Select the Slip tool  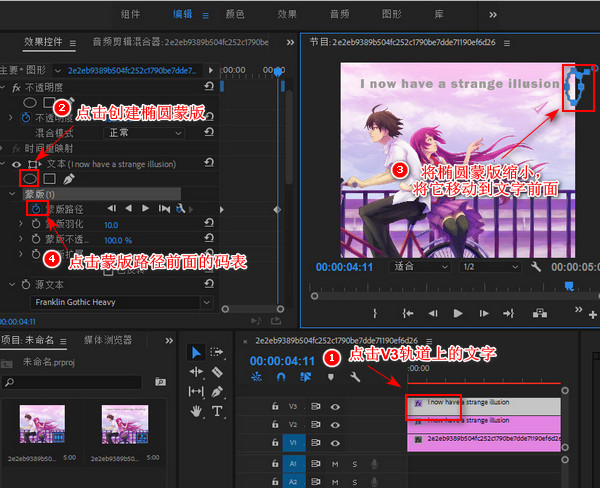tap(196, 391)
